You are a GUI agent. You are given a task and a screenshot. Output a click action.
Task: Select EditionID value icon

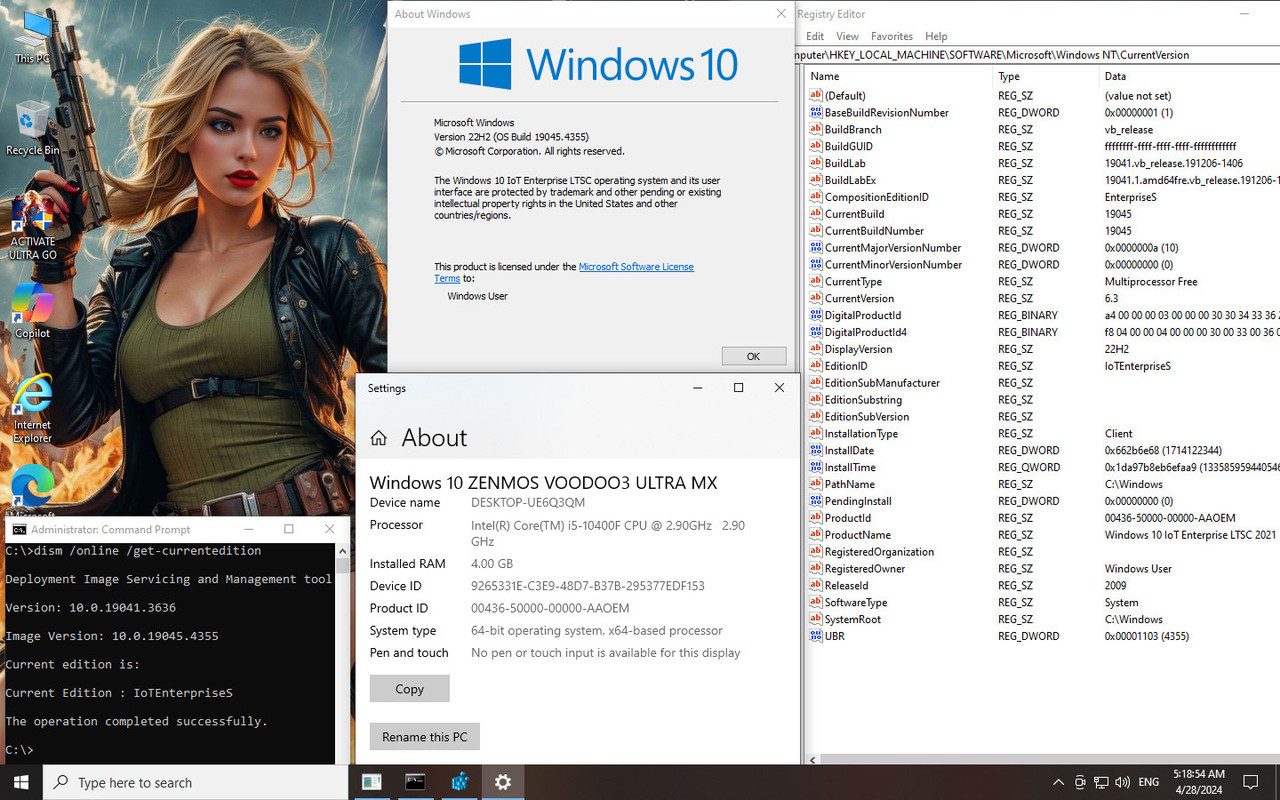[x=815, y=366]
